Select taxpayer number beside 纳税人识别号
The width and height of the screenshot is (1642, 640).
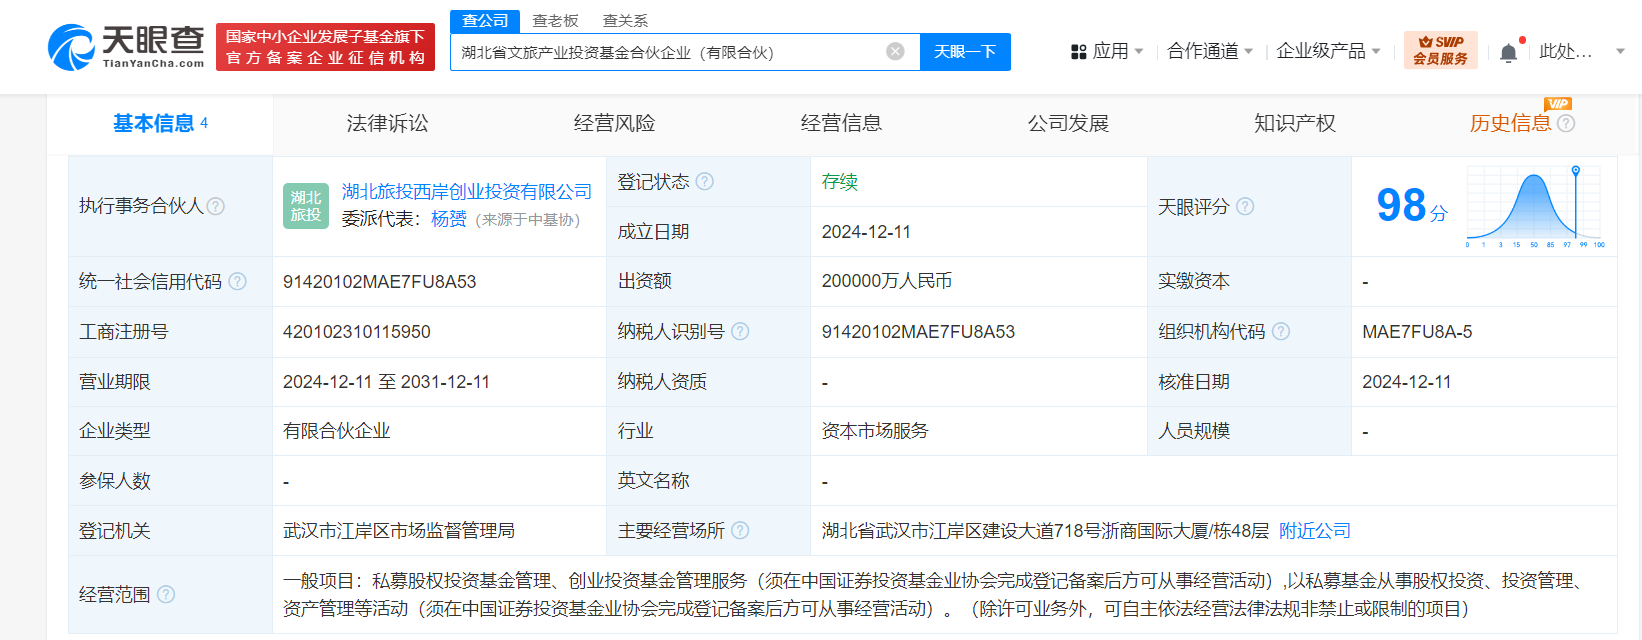click(x=918, y=332)
